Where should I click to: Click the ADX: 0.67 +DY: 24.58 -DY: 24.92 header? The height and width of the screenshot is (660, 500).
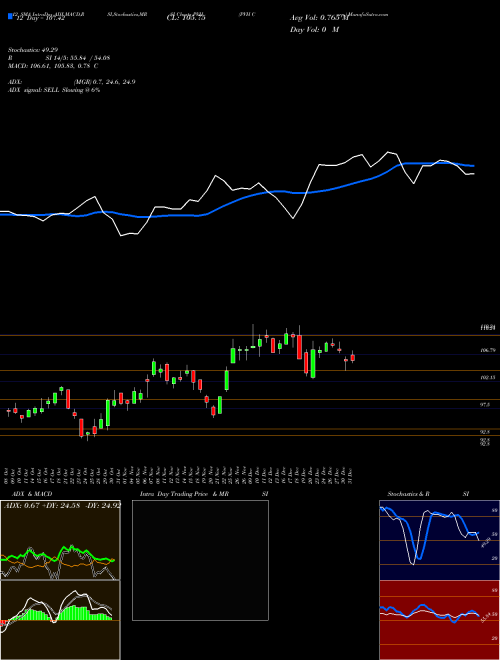[x=62, y=506]
